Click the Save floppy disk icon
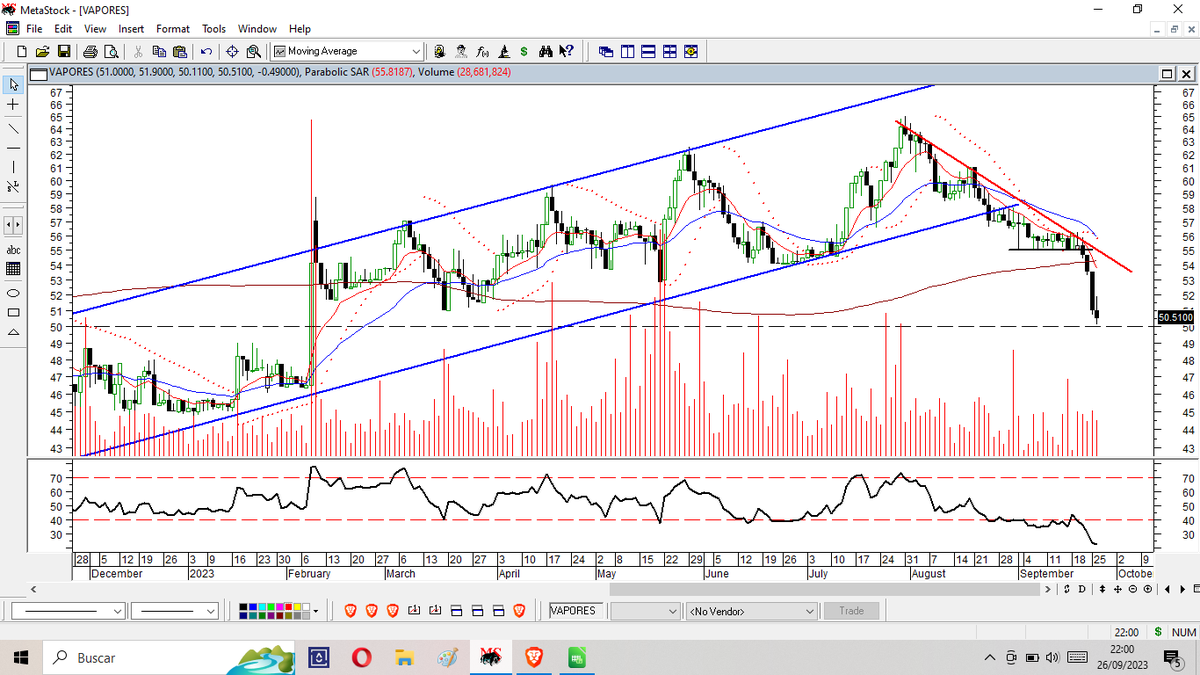1200x675 pixels. [x=63, y=51]
